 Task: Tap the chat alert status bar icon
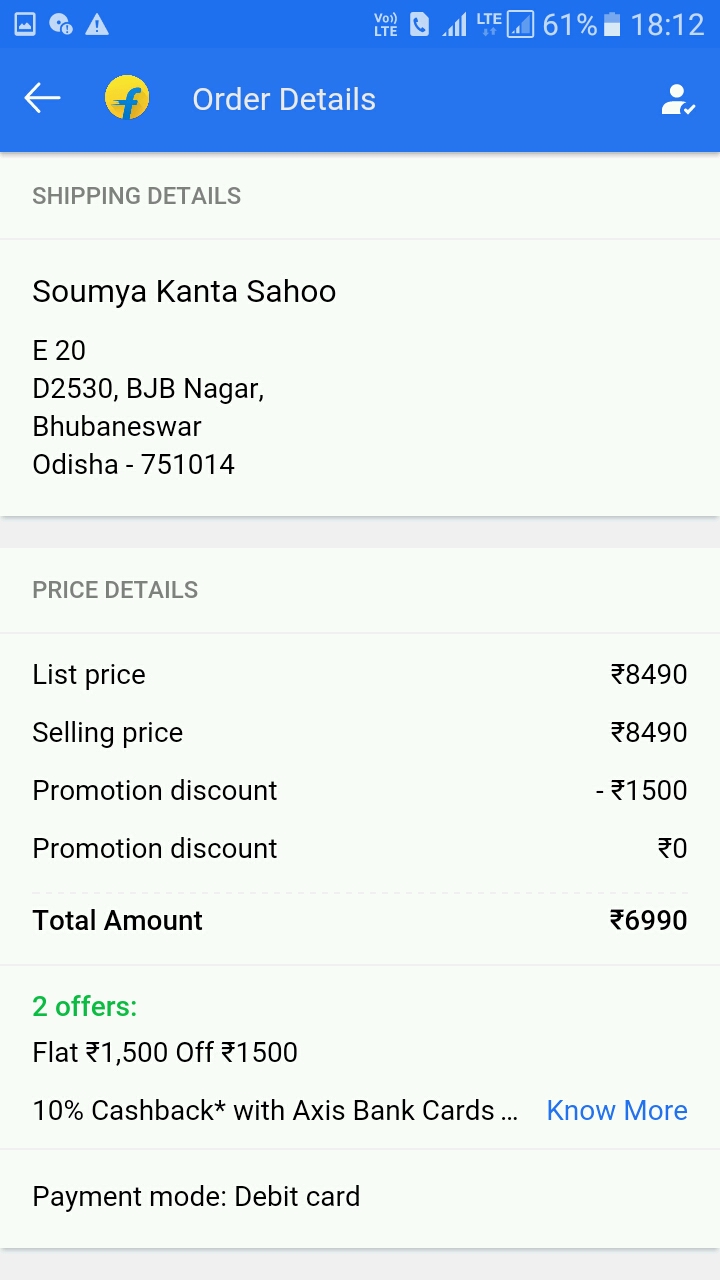(61, 24)
